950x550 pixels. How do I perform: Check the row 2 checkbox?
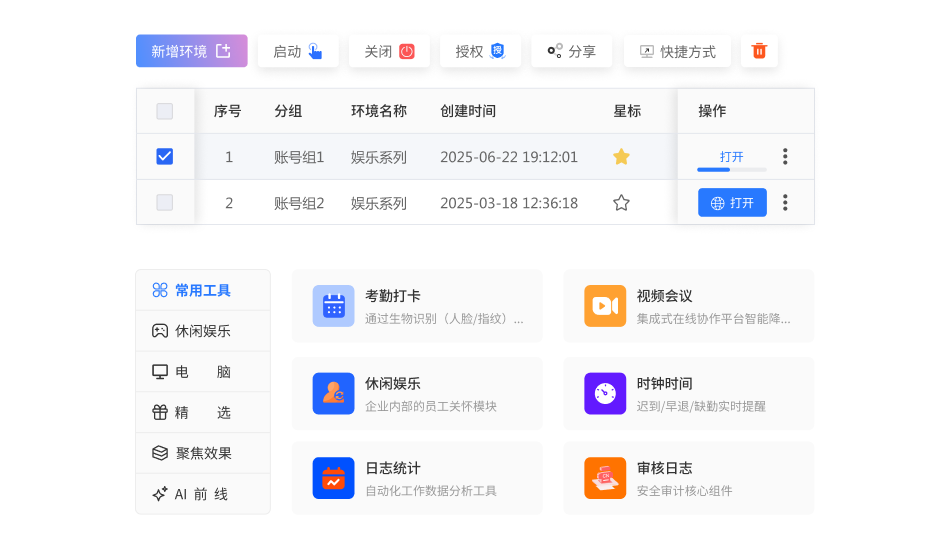point(165,203)
